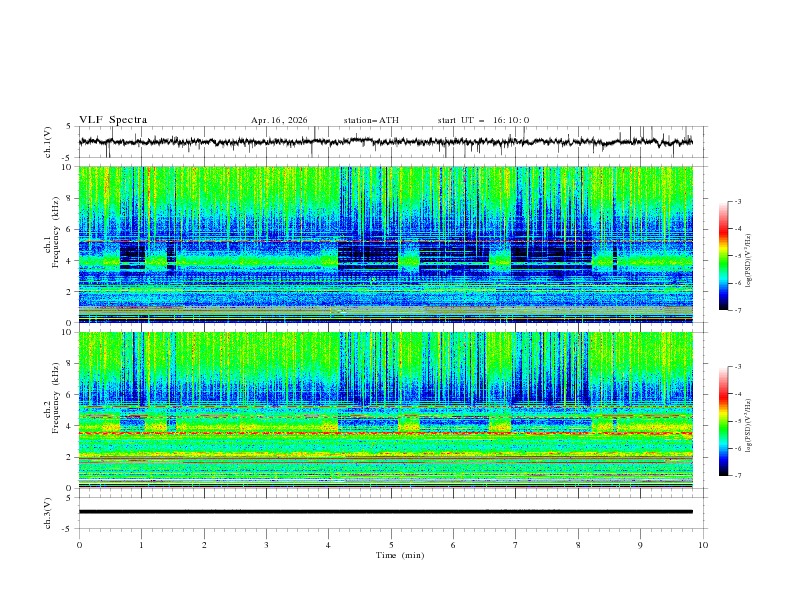Viewport: 792px width, 612px height.
Task: Click the station=ATH label
Action: pos(371,120)
